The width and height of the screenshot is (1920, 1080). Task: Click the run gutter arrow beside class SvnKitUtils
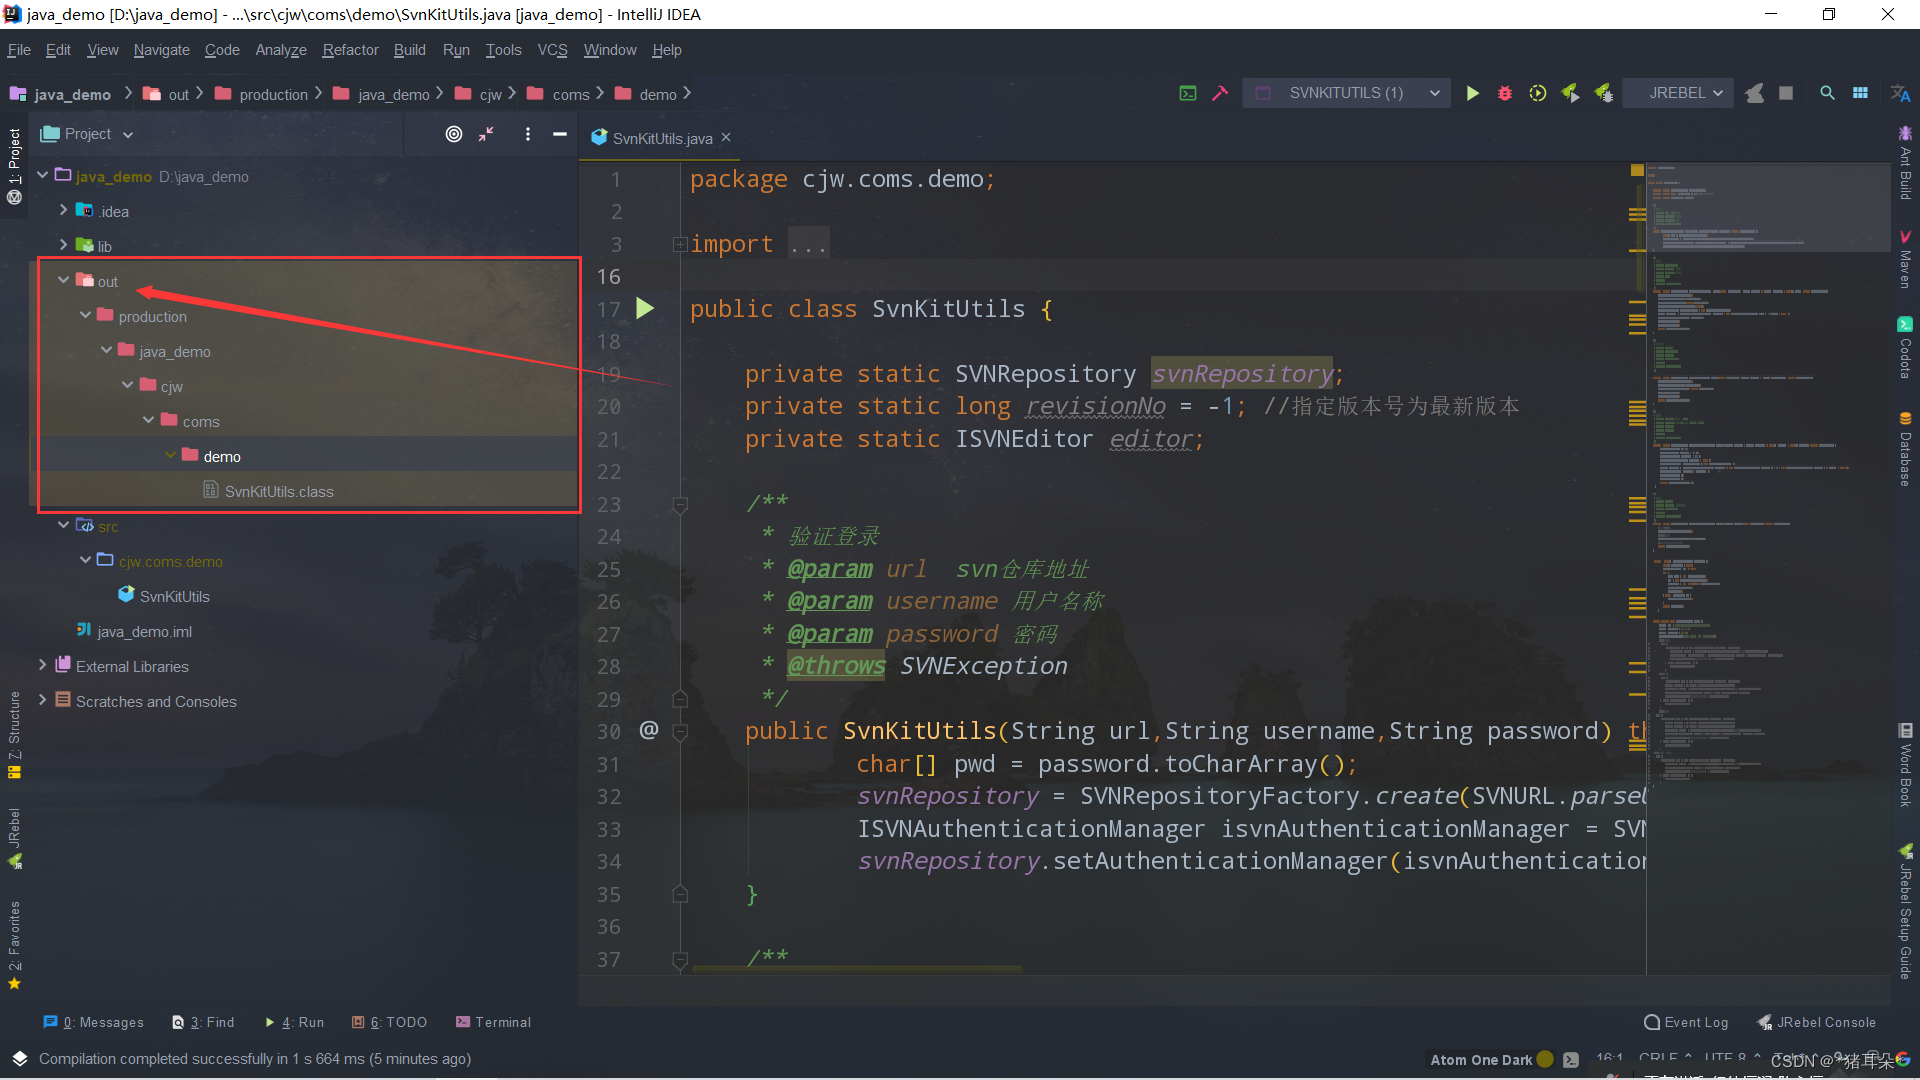[x=645, y=309]
